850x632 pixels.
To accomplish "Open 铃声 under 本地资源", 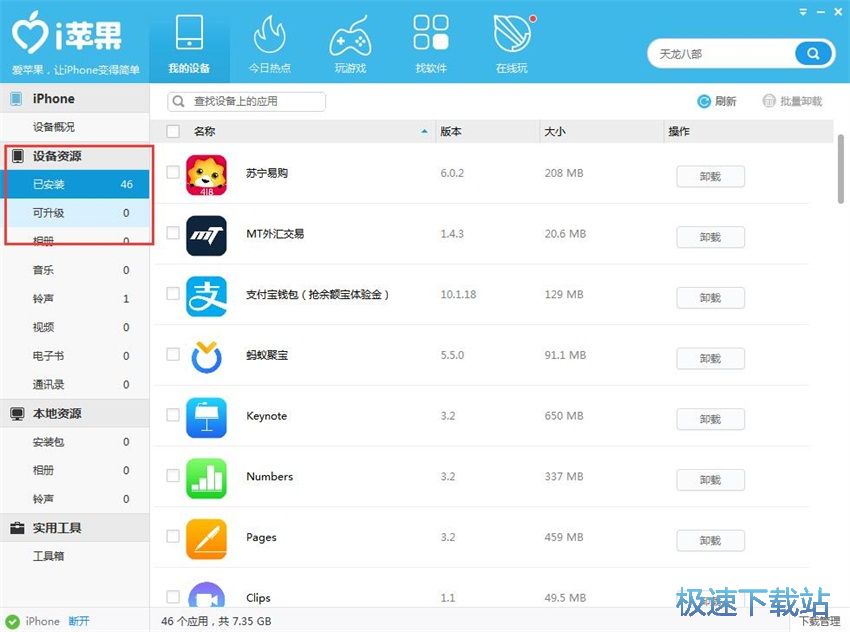I will point(75,499).
